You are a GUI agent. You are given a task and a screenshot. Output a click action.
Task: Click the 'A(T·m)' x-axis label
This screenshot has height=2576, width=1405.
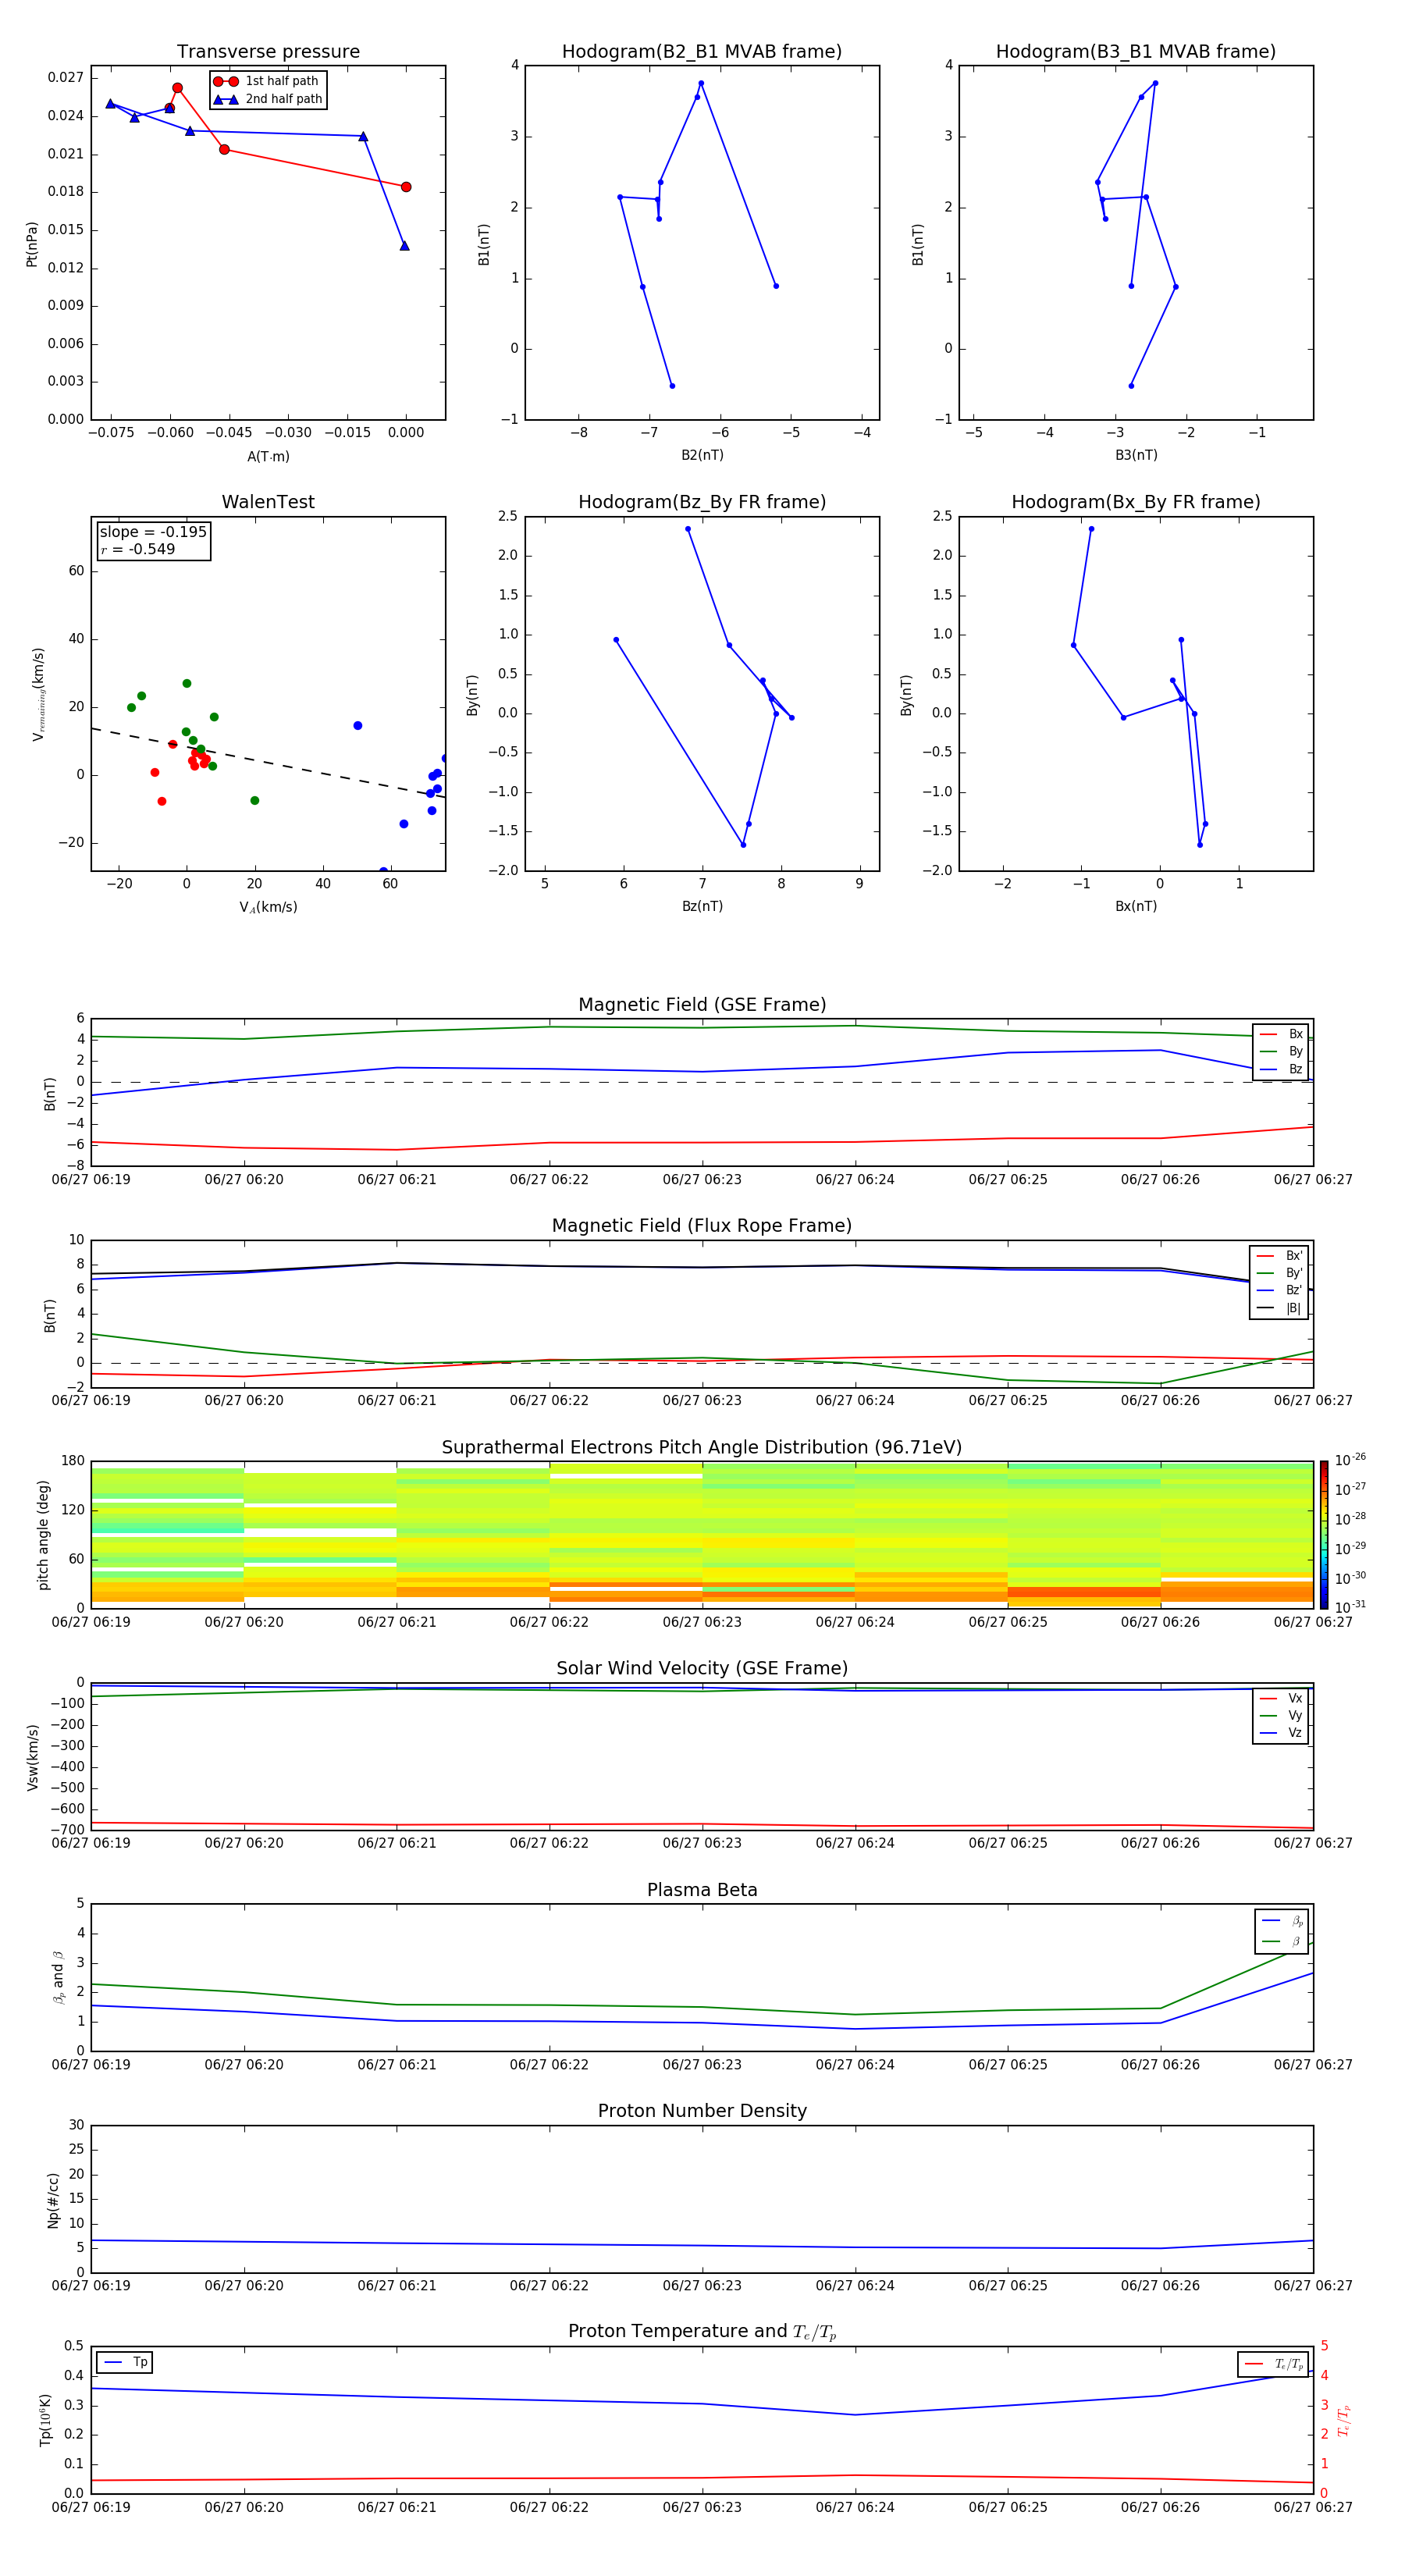268,456
